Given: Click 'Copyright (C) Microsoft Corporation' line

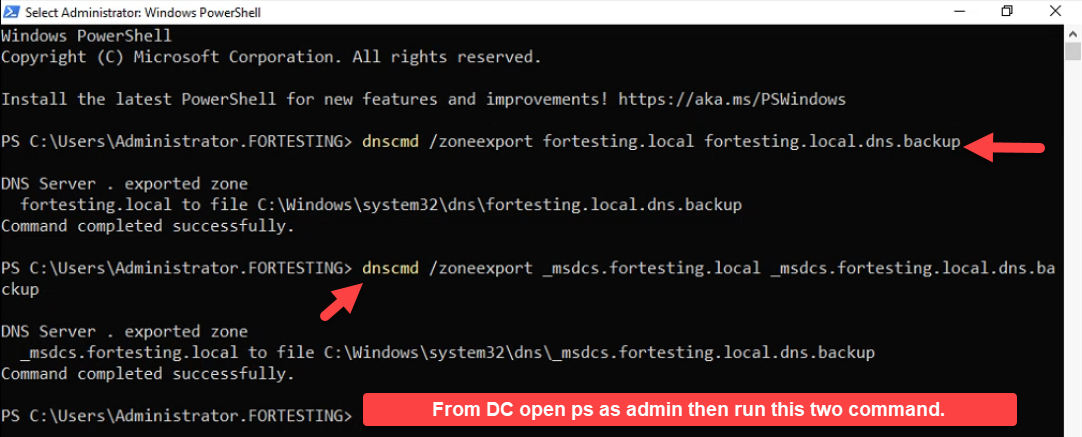Looking at the screenshot, I should [x=270, y=57].
